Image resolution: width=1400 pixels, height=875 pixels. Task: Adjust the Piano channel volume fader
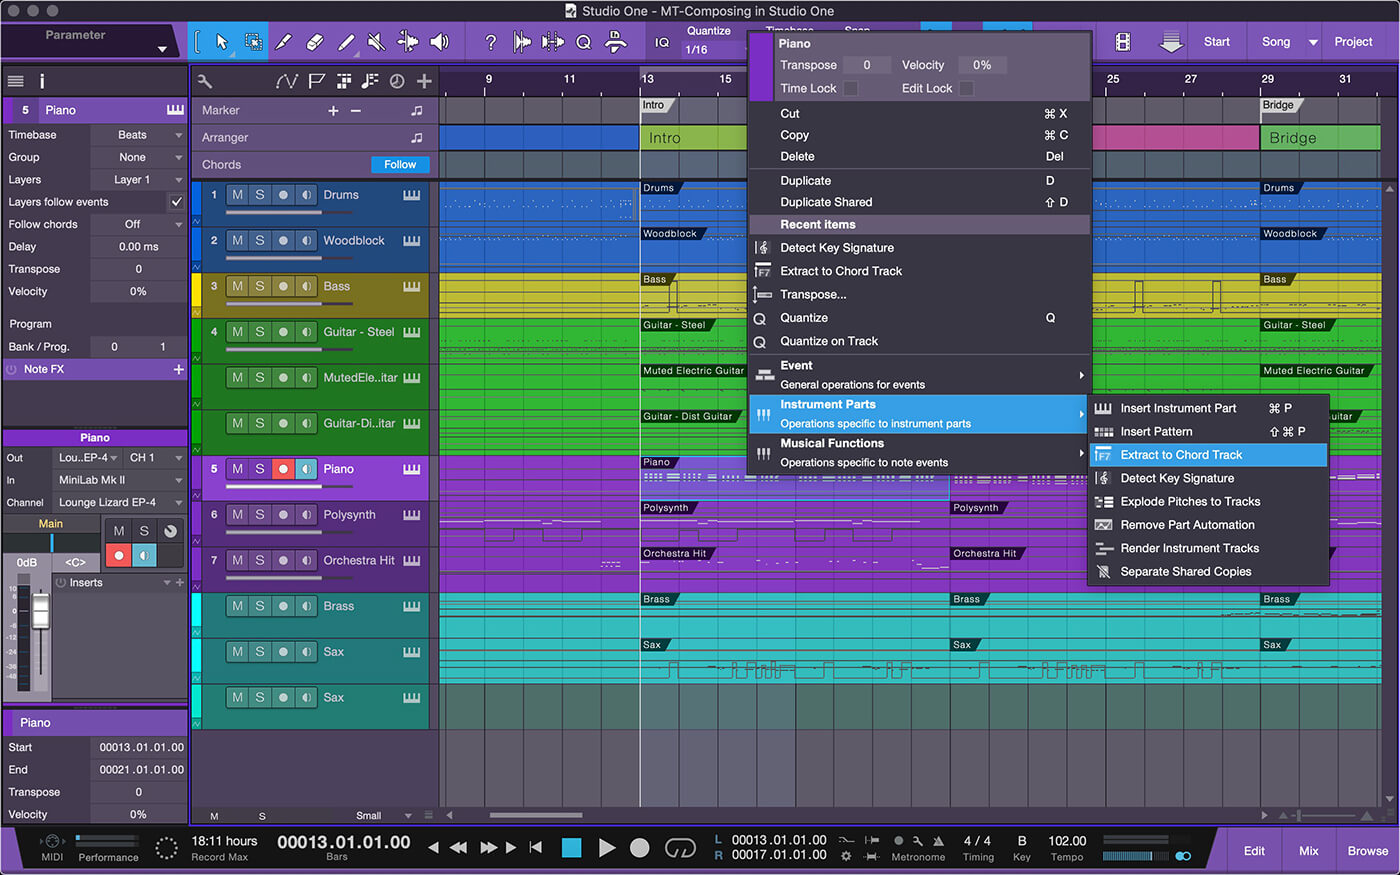pyautogui.click(x=41, y=611)
